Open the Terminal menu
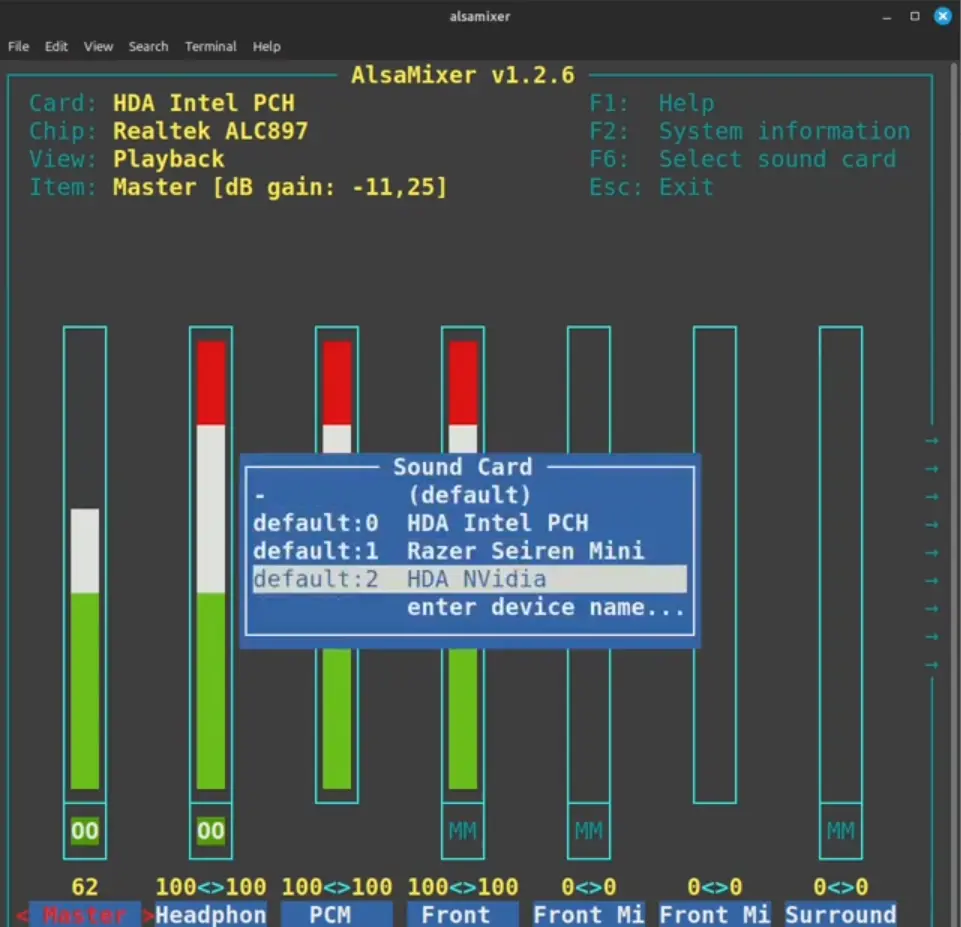Viewport: 961px width, 927px height. (x=210, y=46)
